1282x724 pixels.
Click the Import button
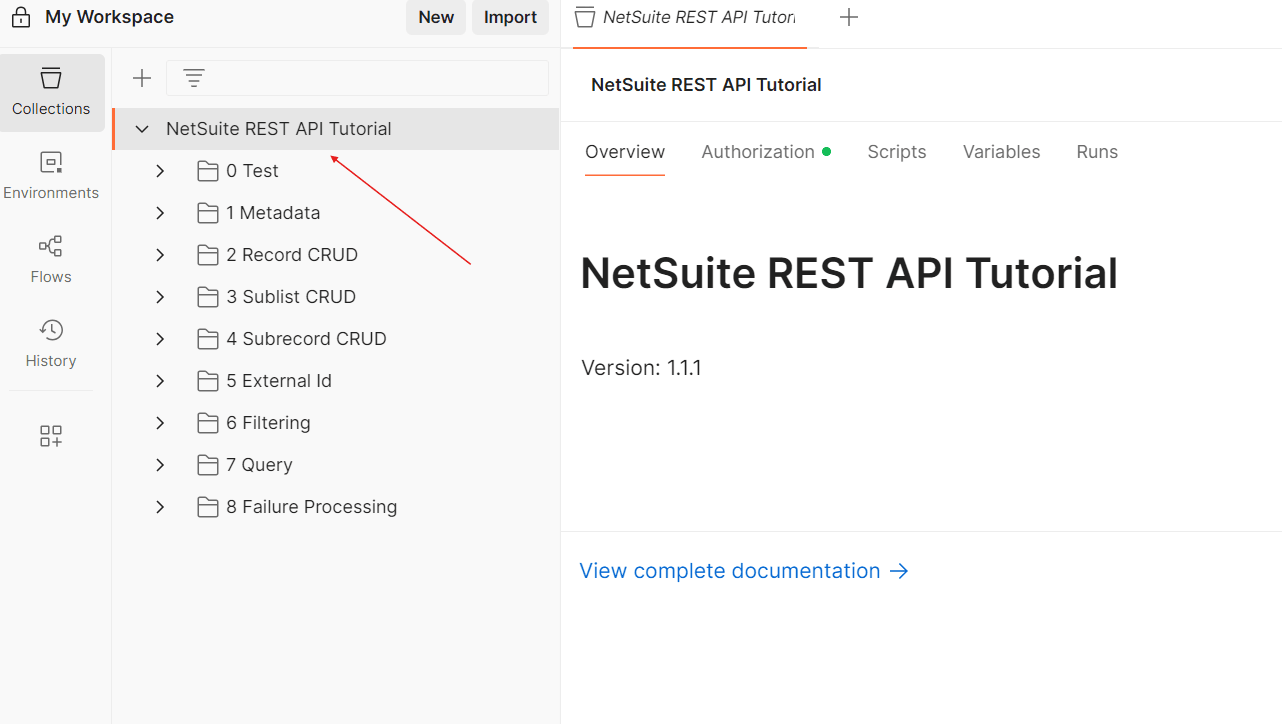510,17
